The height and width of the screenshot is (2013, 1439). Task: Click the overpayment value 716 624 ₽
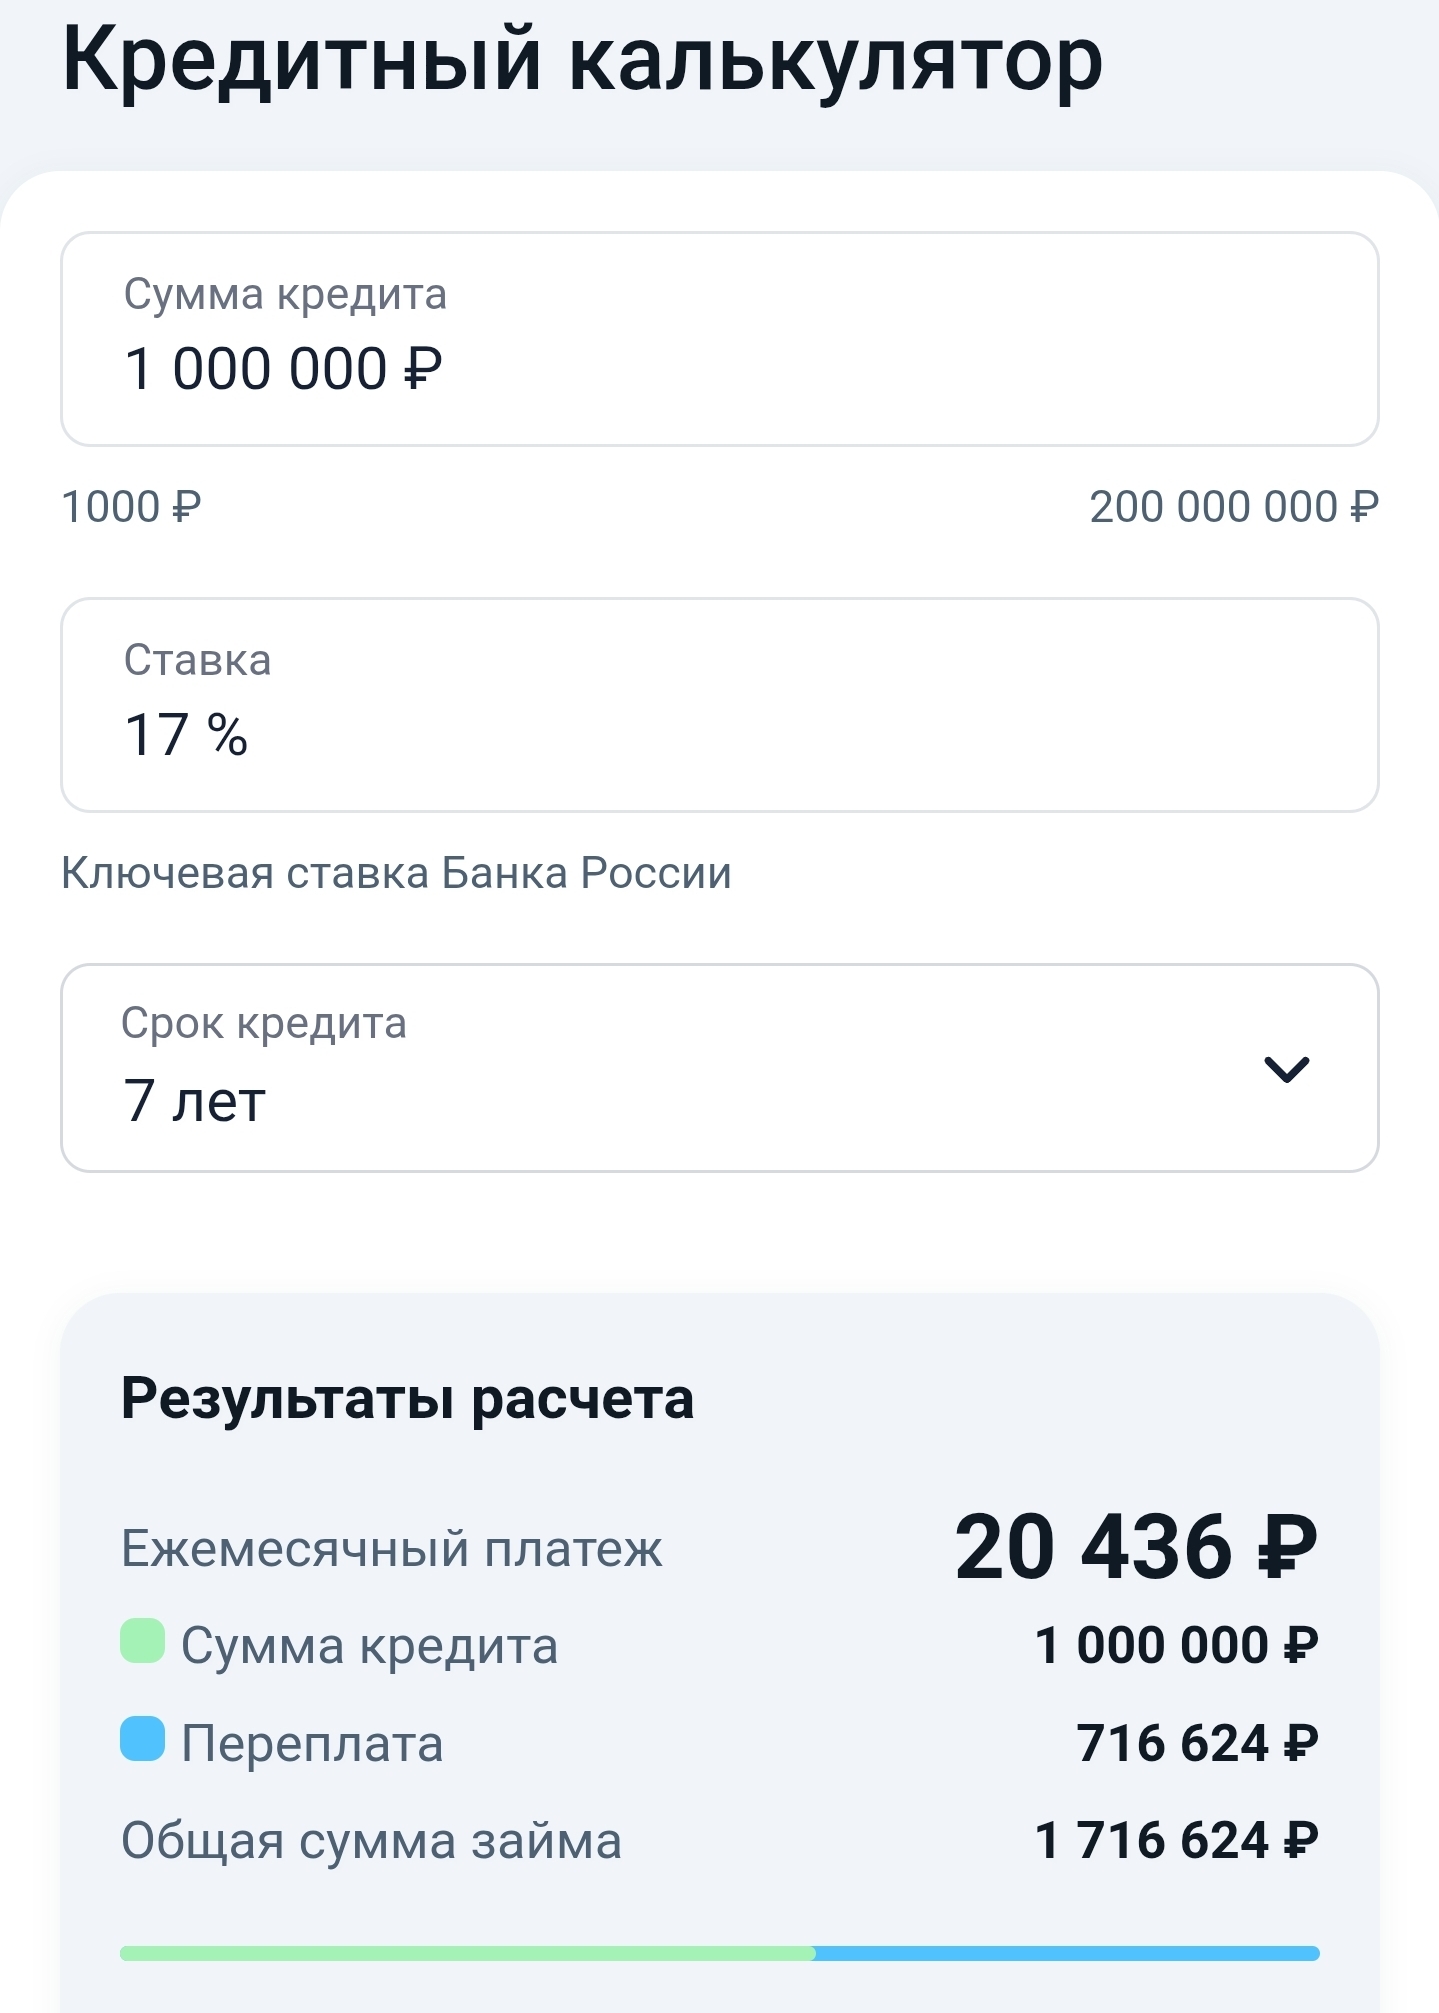pos(1197,1743)
